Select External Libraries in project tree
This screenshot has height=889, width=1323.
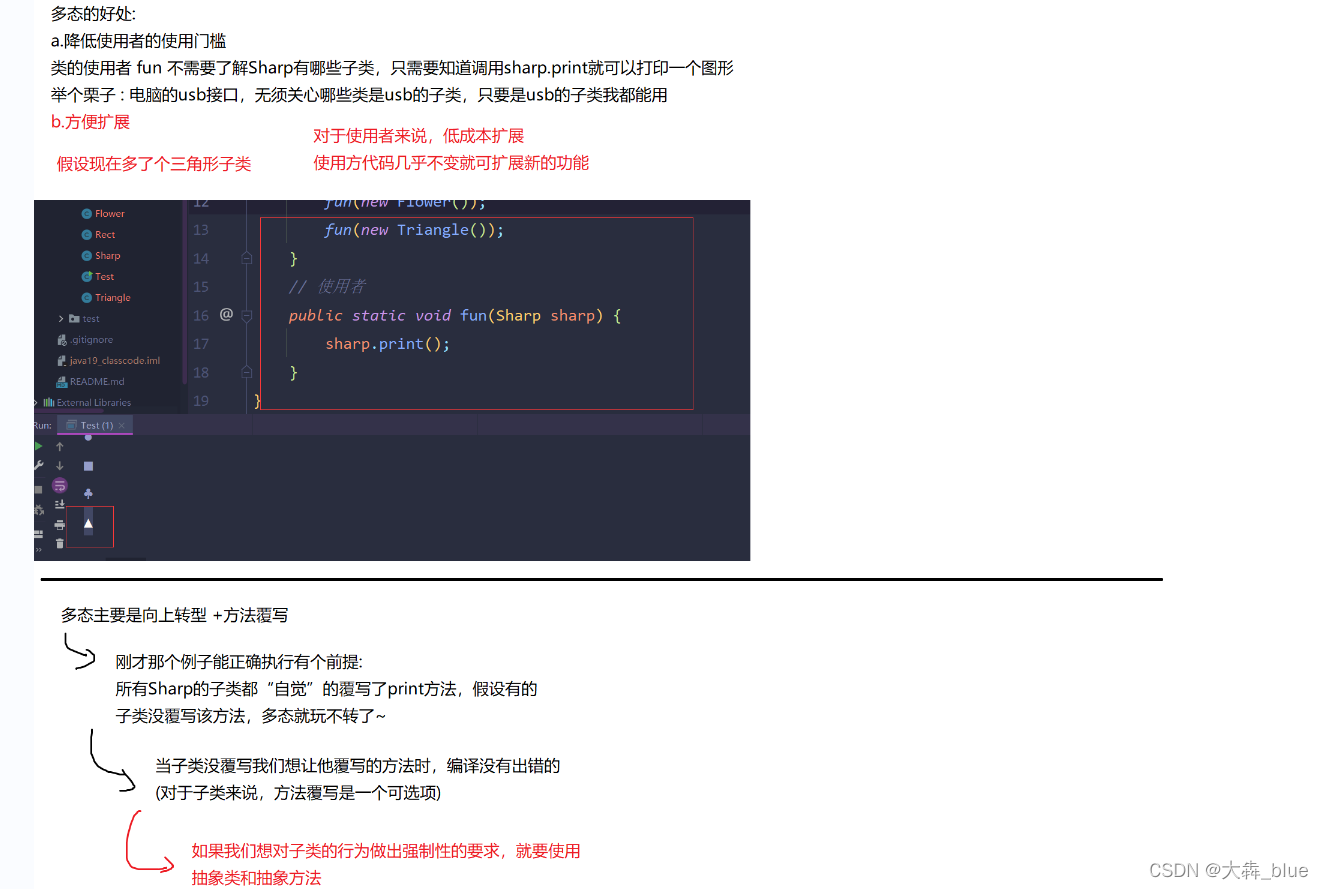(x=93, y=403)
